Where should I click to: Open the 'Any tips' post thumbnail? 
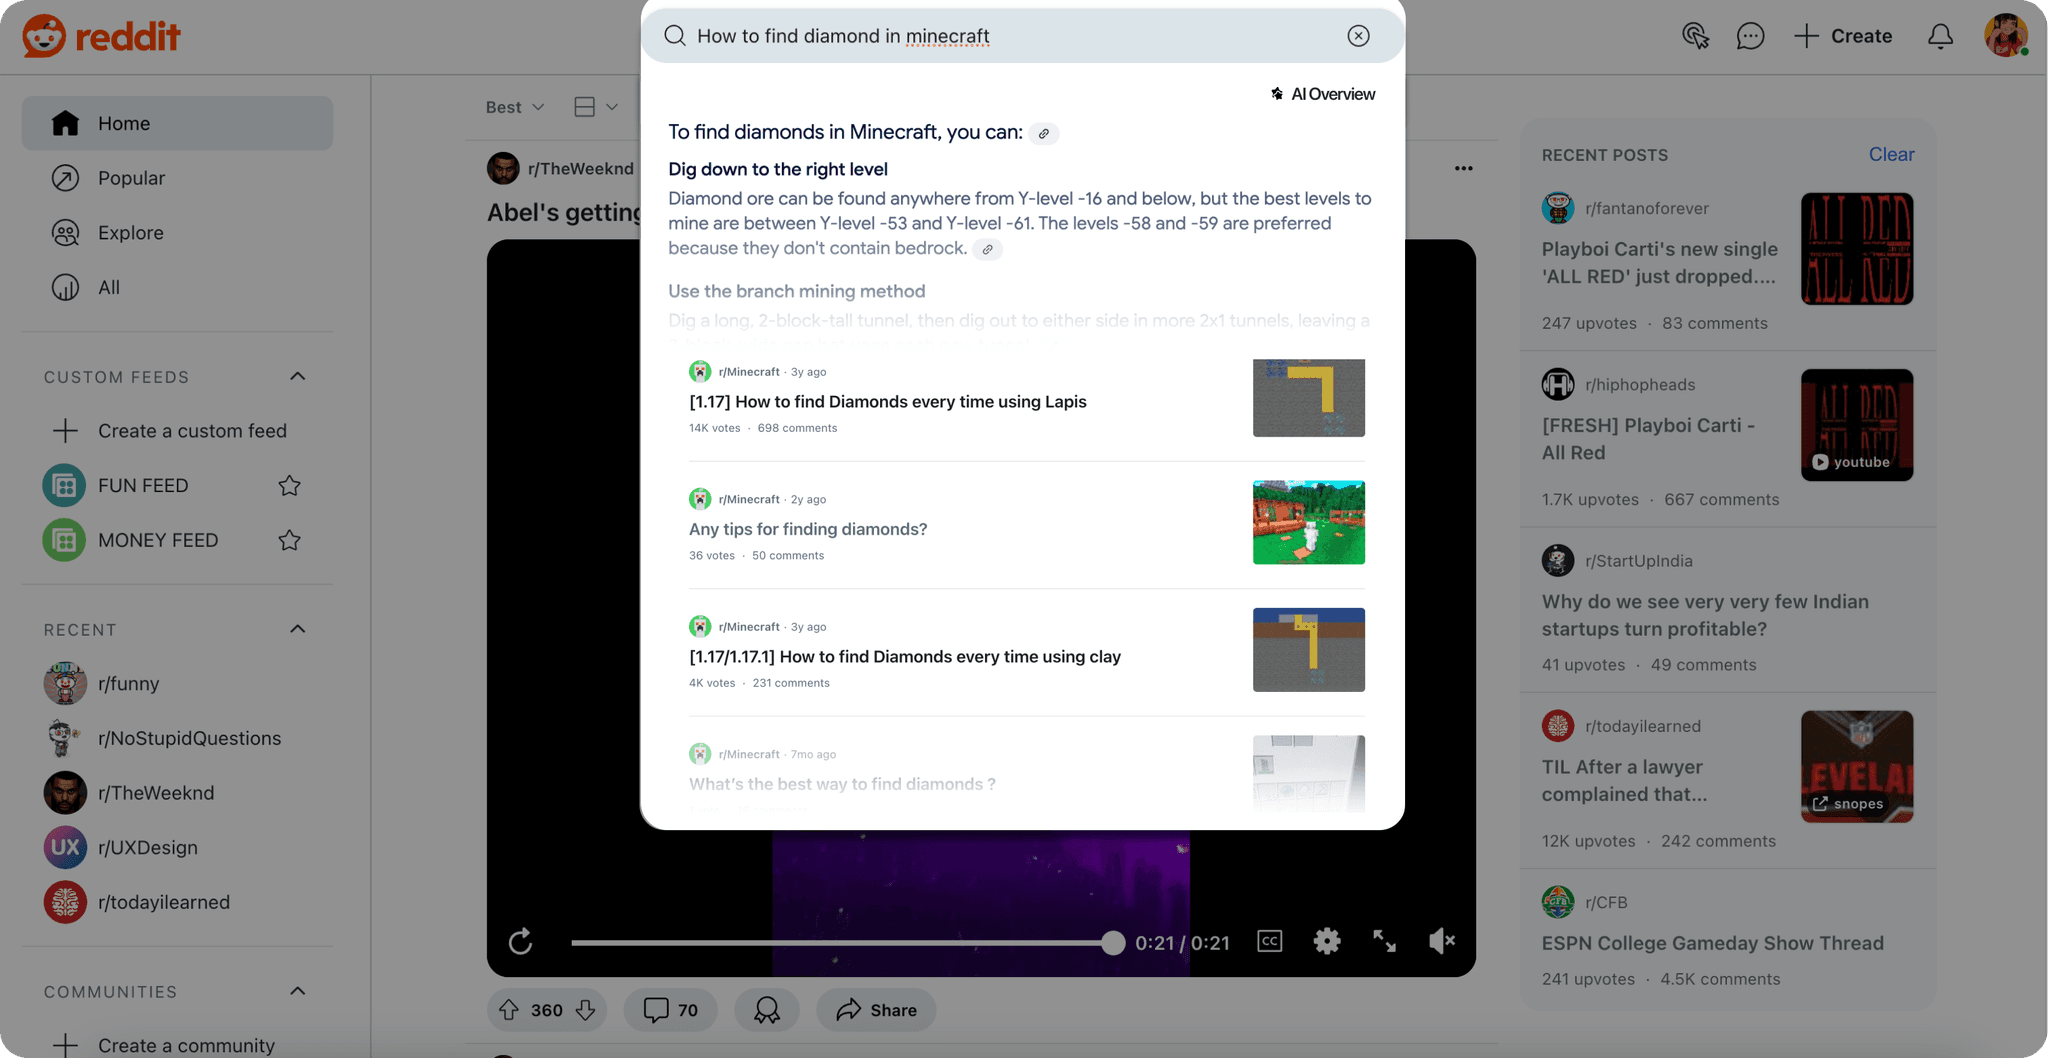[1308, 523]
